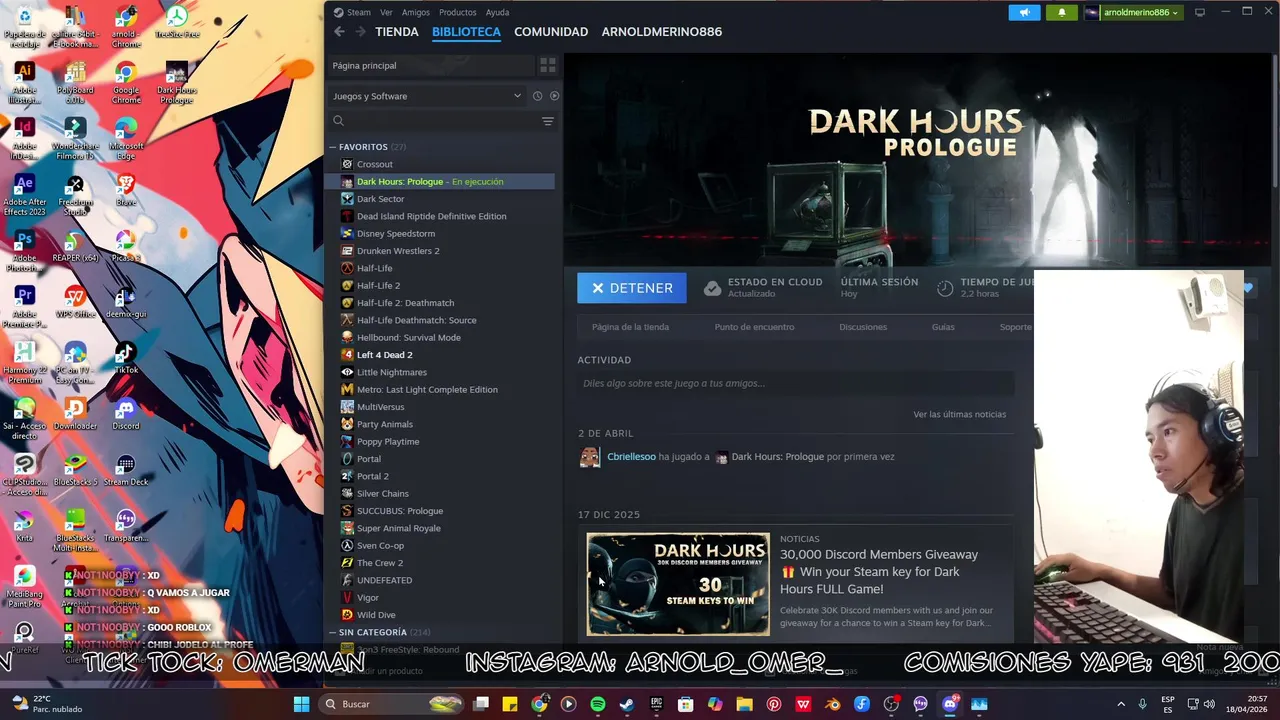Open the arnoldmerino886 account dropdown
1280x720 pixels.
click(1132, 12)
